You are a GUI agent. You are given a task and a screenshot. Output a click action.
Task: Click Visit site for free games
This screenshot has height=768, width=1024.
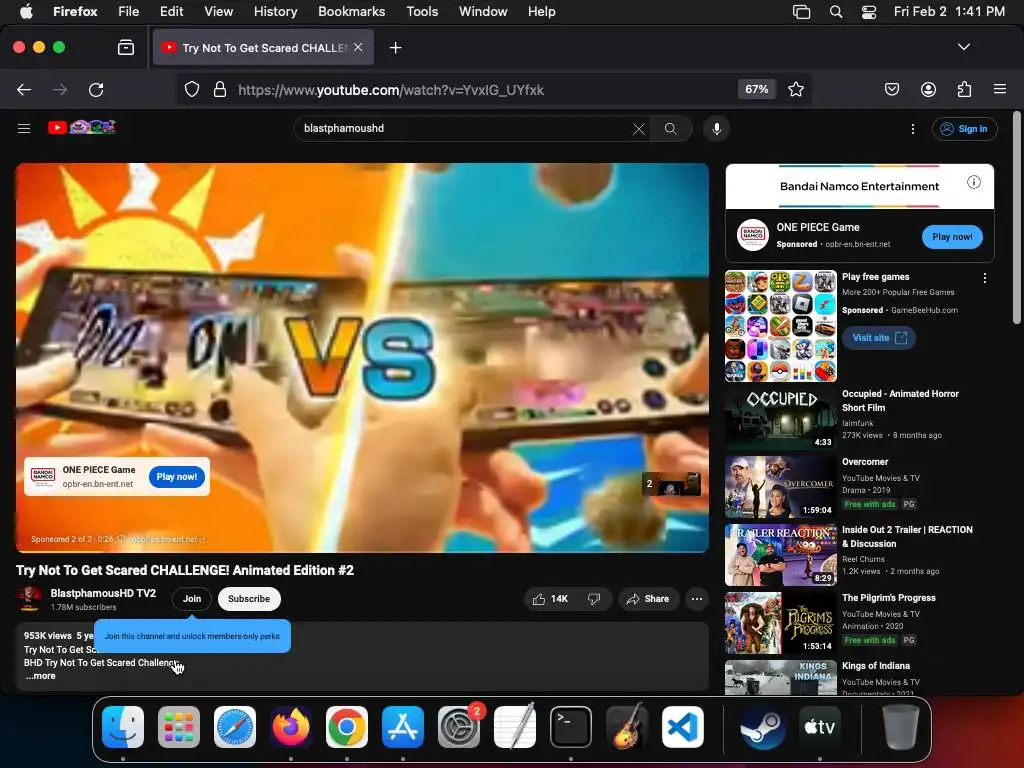coord(879,338)
